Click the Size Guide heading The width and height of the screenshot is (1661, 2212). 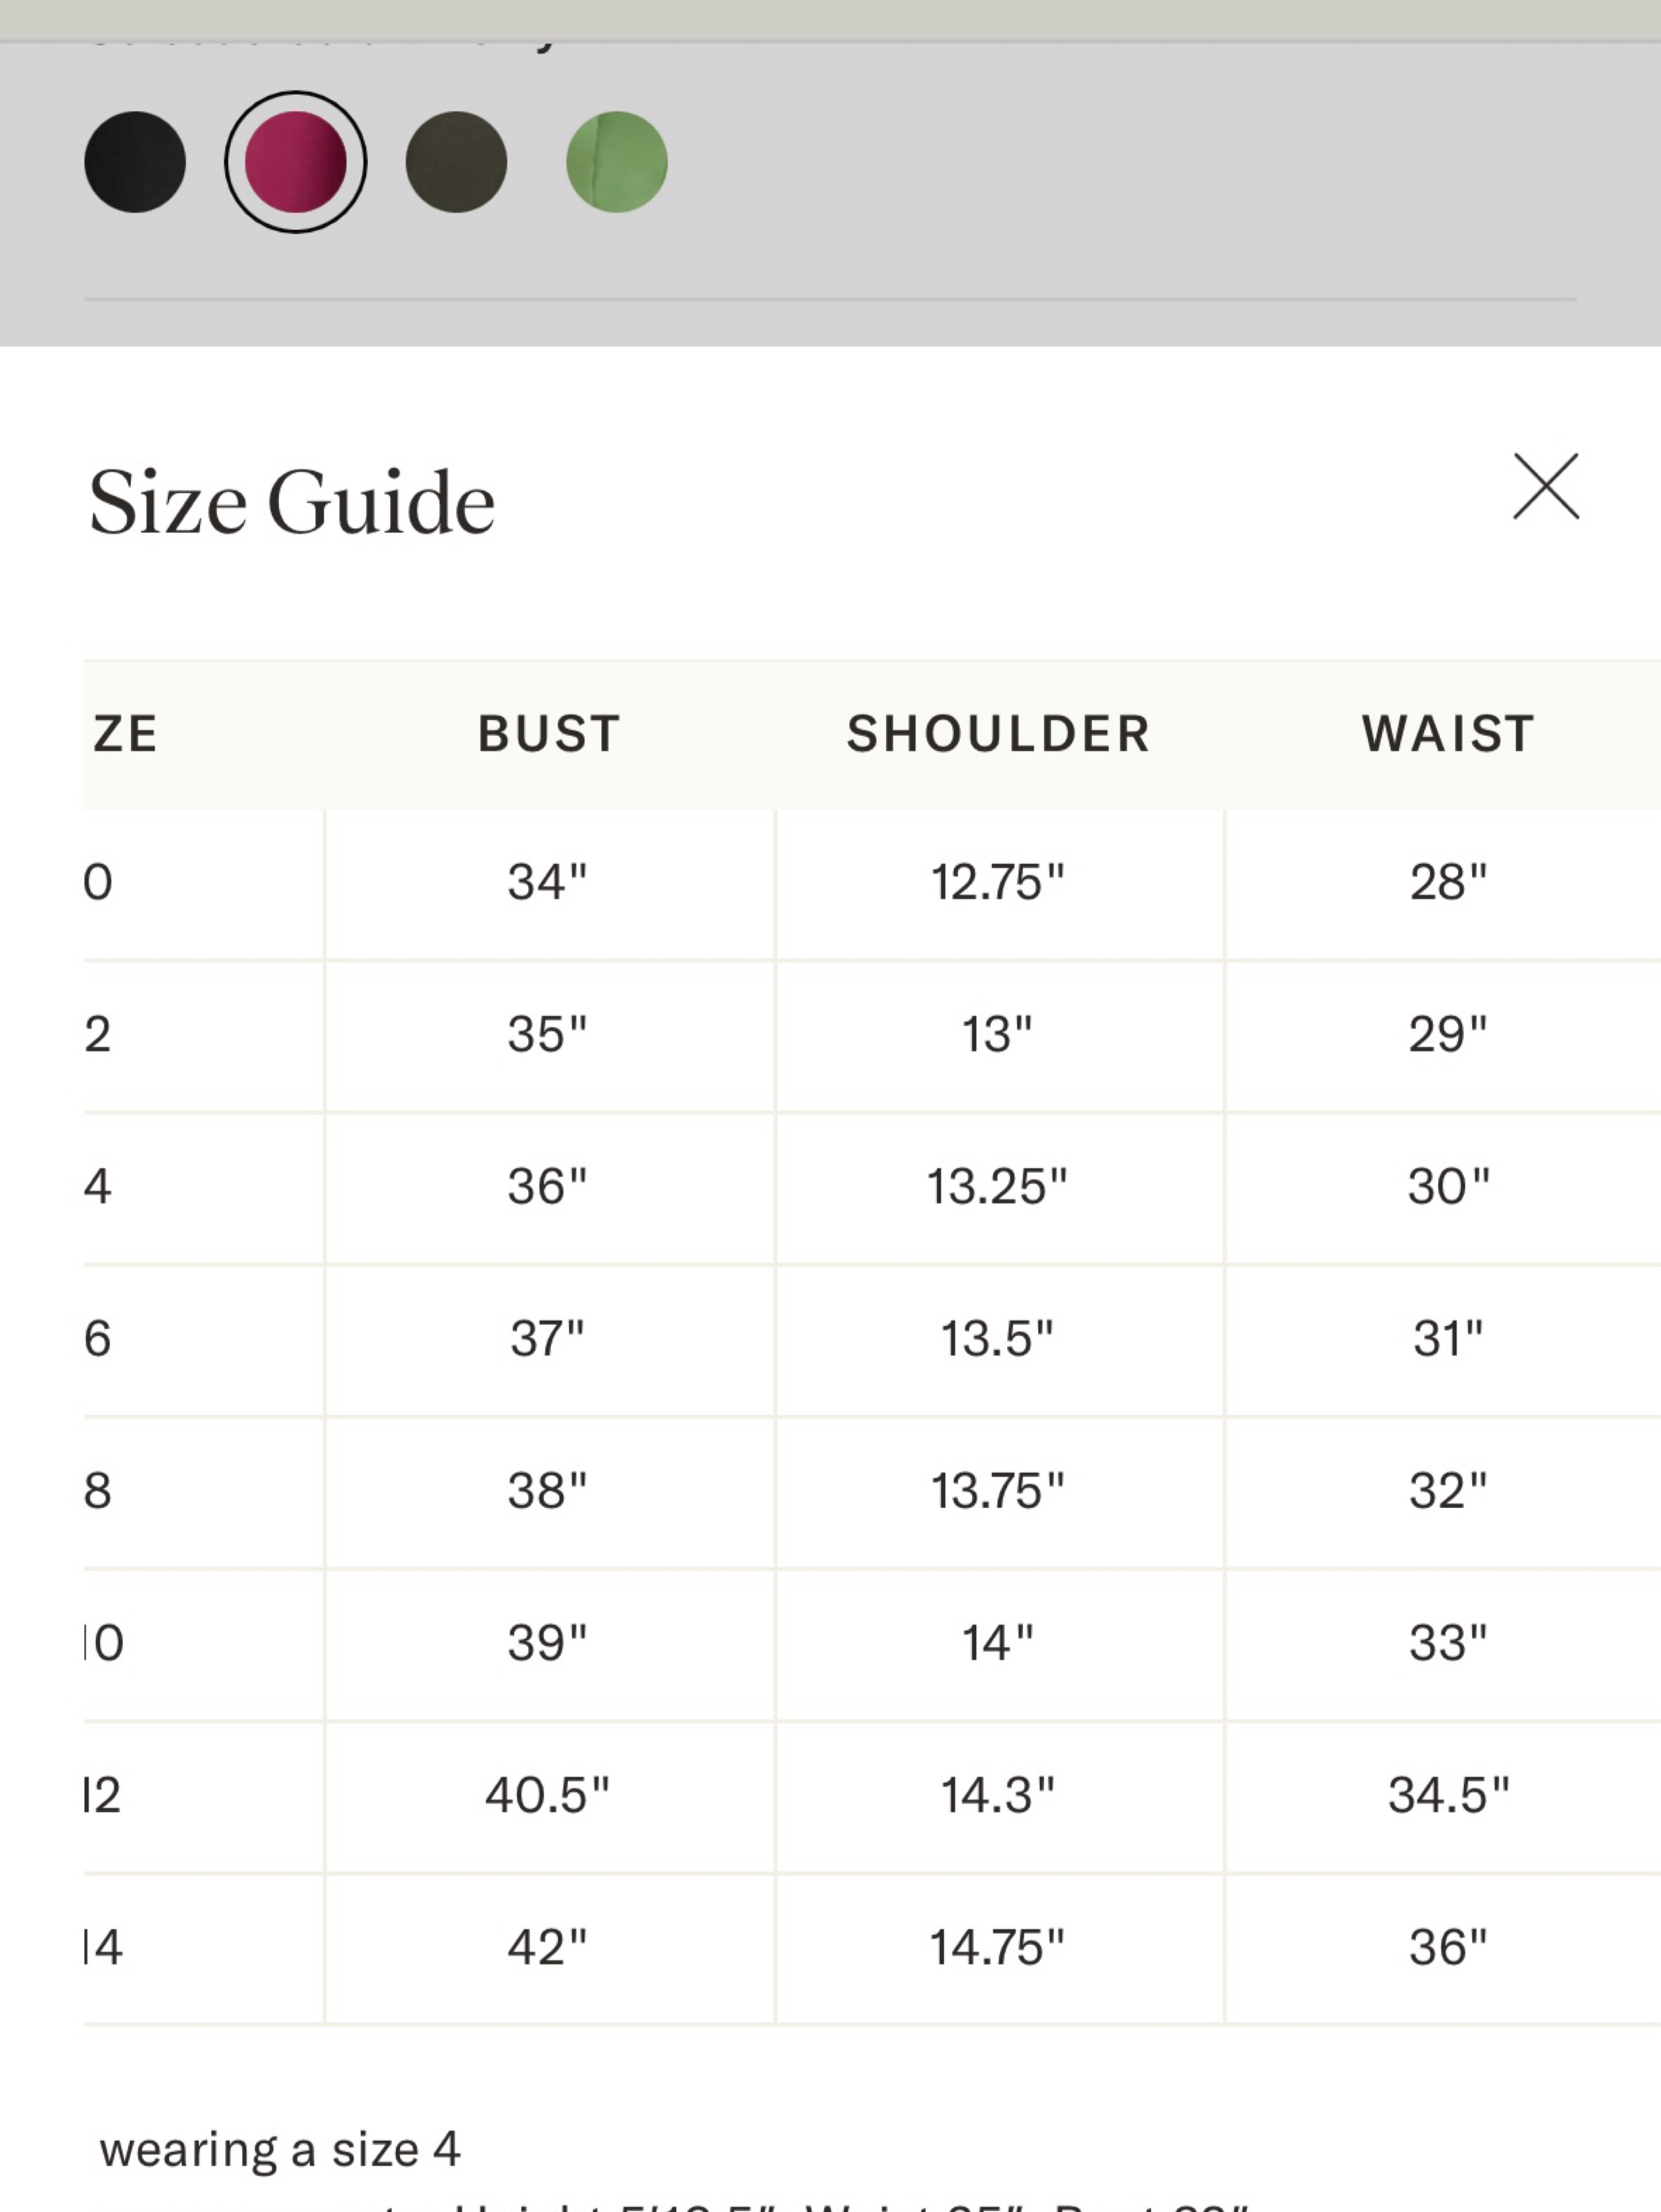coord(292,502)
